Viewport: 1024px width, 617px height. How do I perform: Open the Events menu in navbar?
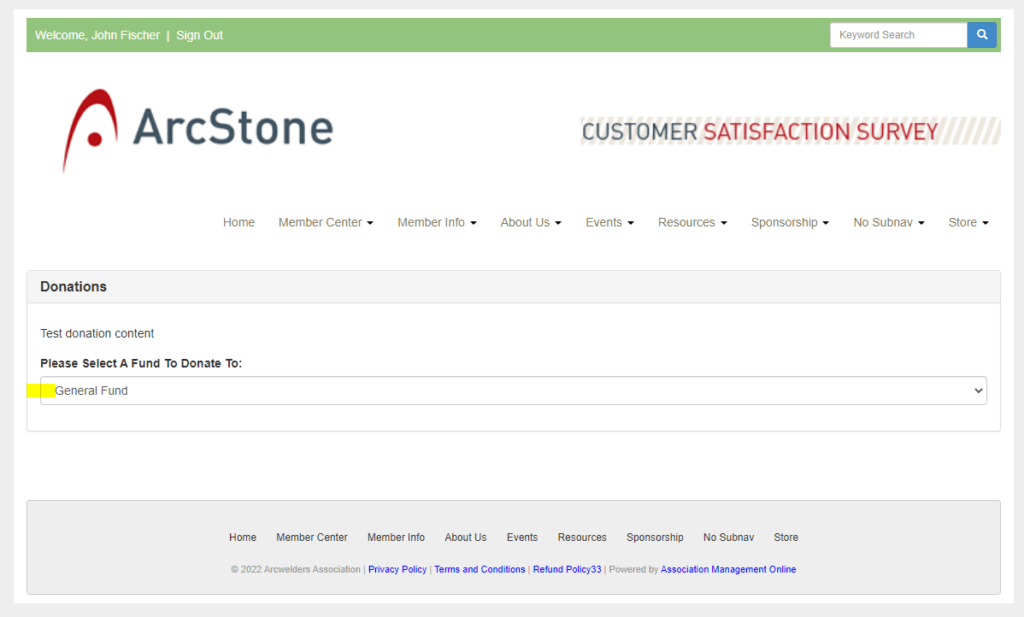609,222
